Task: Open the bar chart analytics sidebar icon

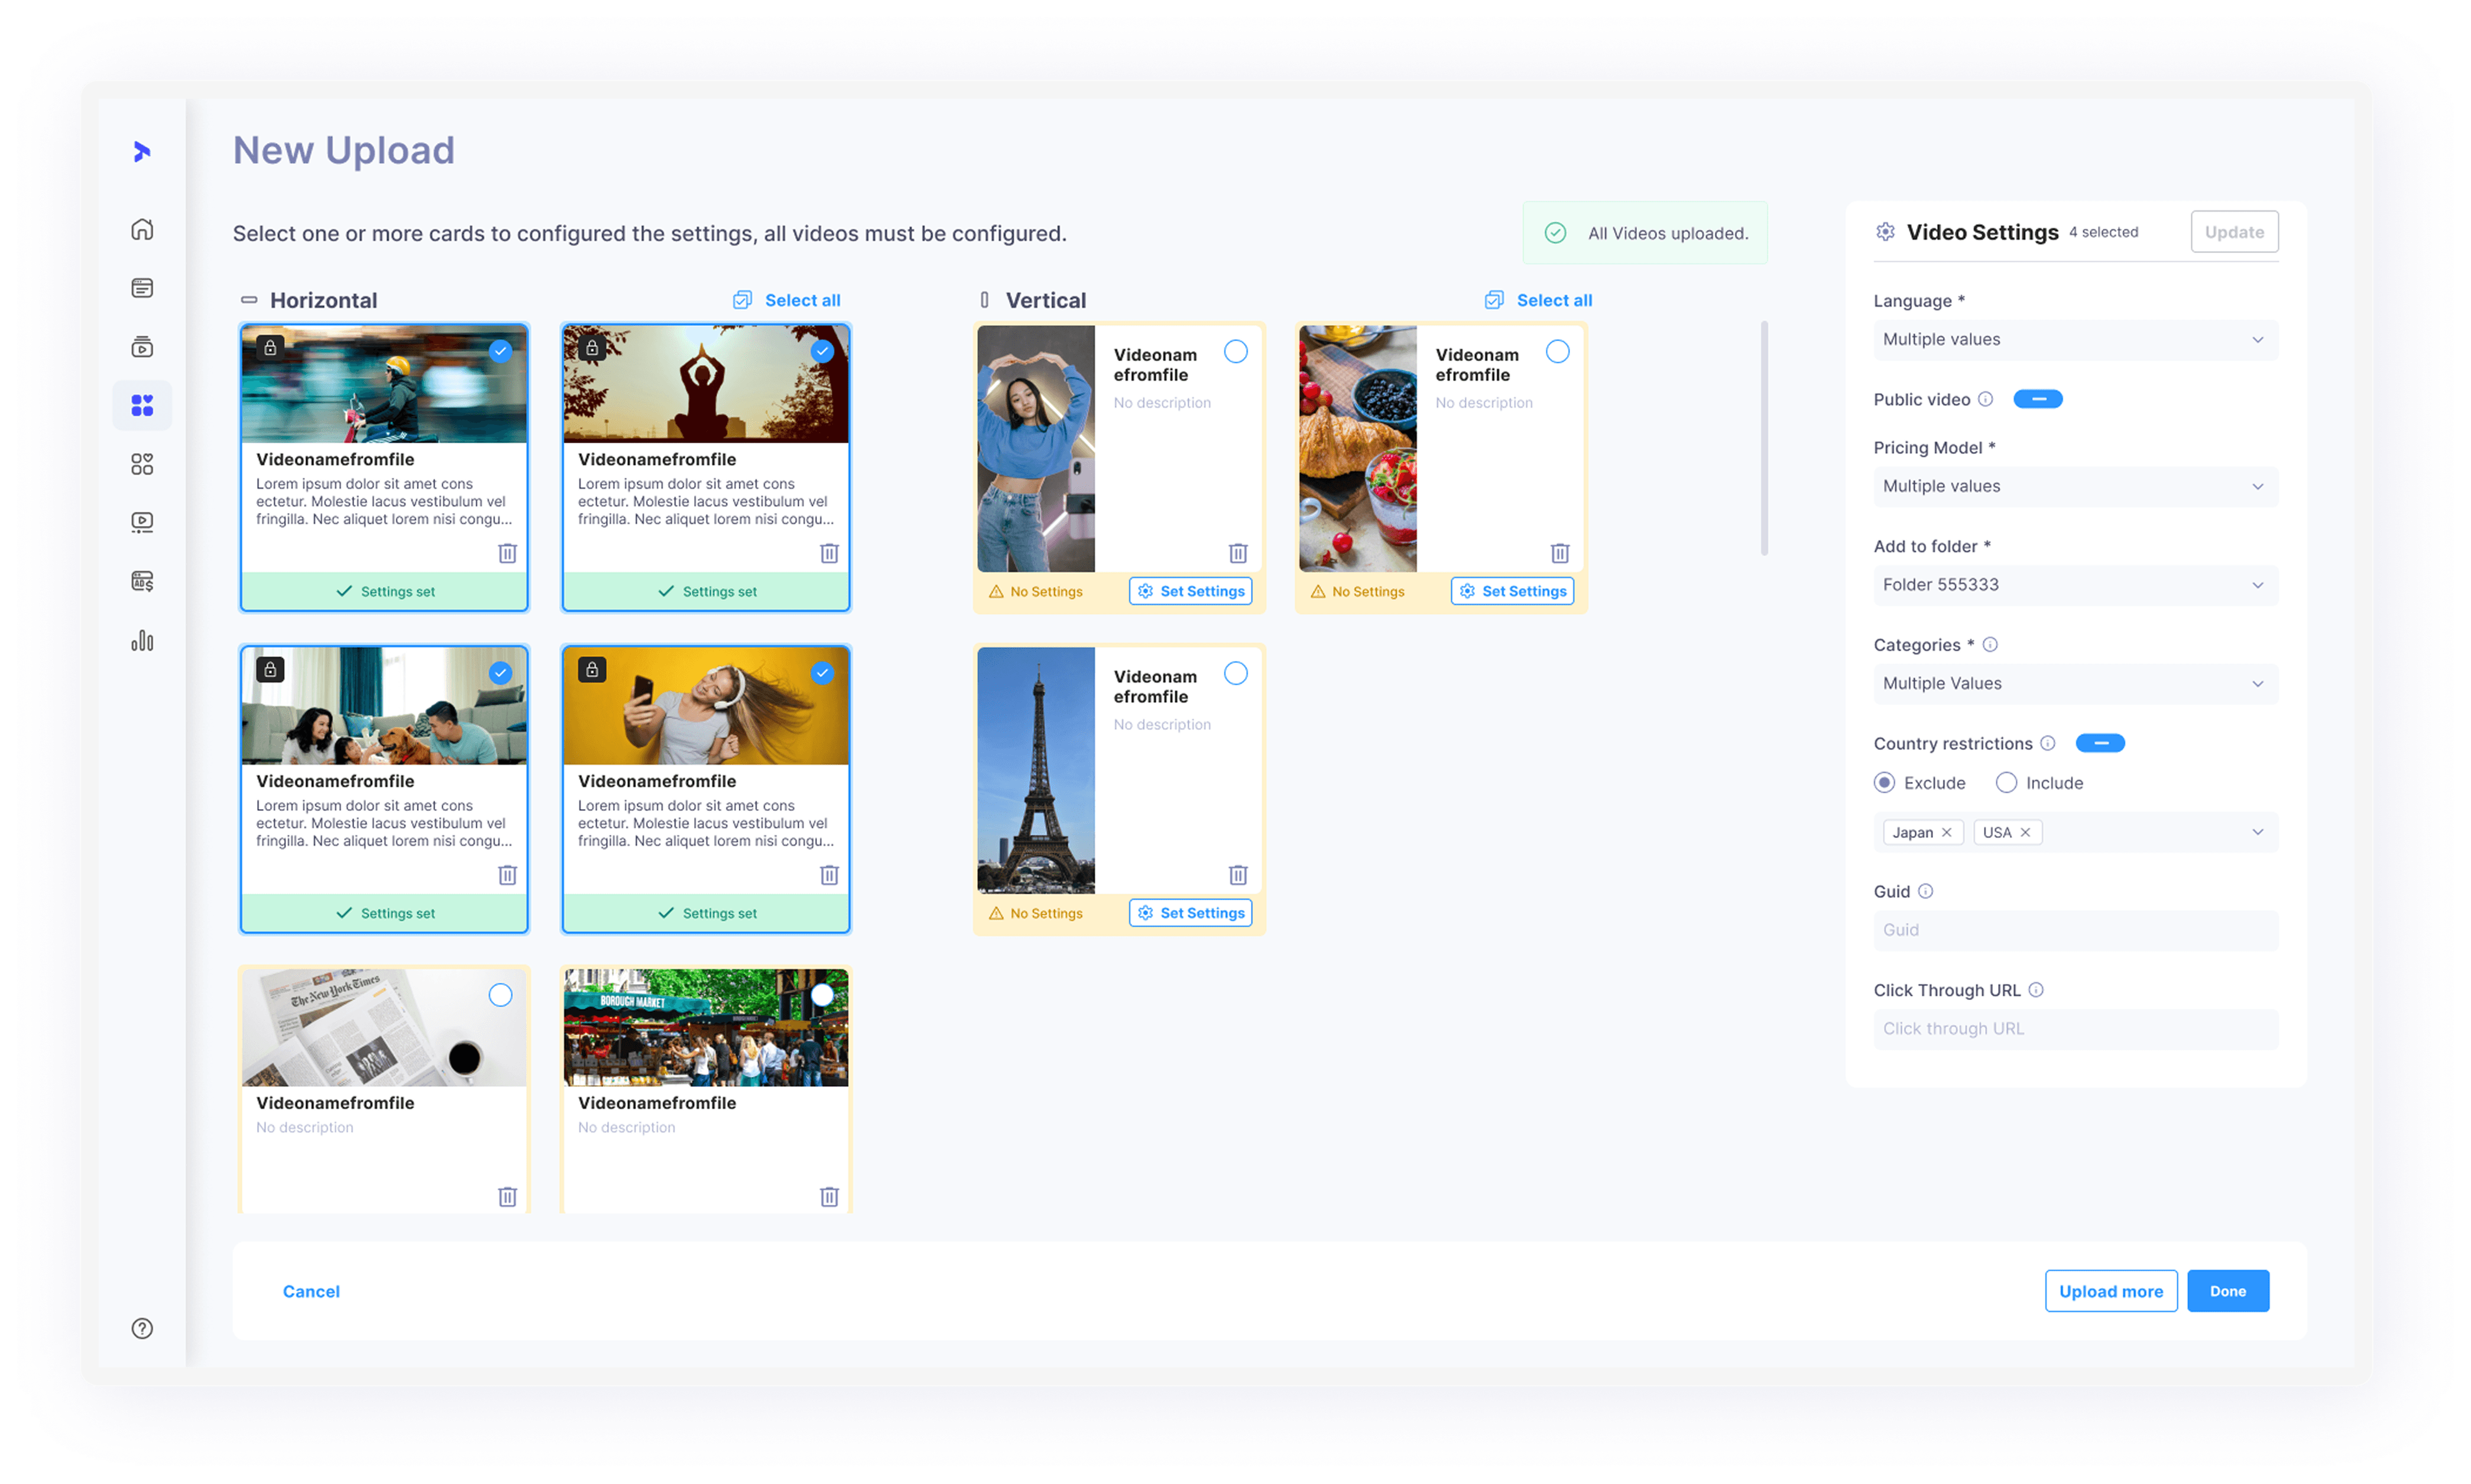Action: click(x=142, y=640)
